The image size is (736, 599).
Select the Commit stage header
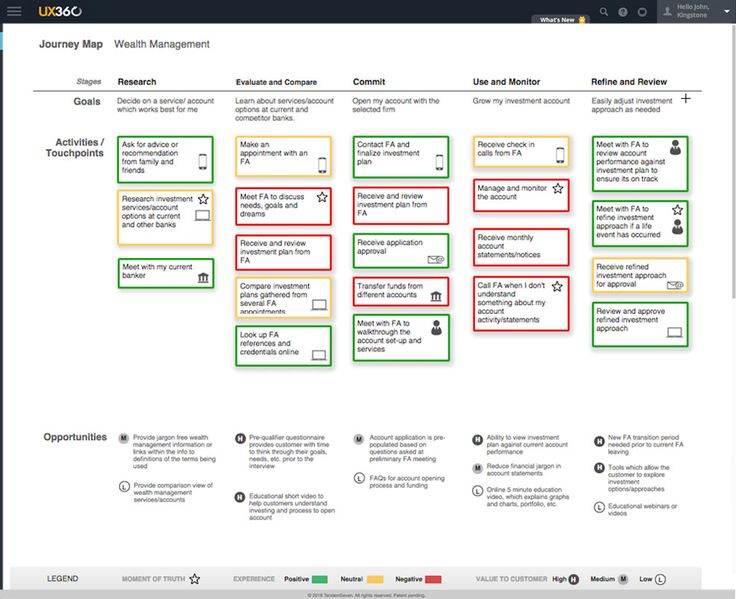pos(369,82)
